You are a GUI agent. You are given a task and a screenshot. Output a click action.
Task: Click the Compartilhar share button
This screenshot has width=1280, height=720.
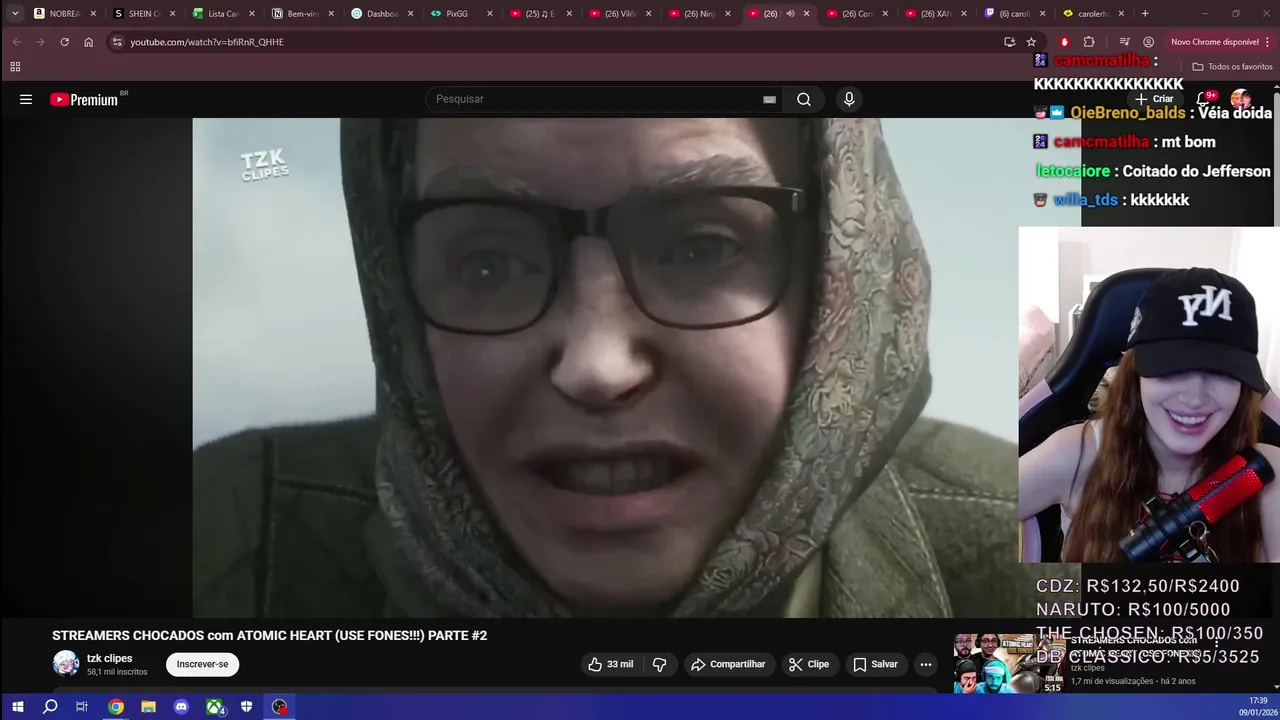tap(728, 664)
